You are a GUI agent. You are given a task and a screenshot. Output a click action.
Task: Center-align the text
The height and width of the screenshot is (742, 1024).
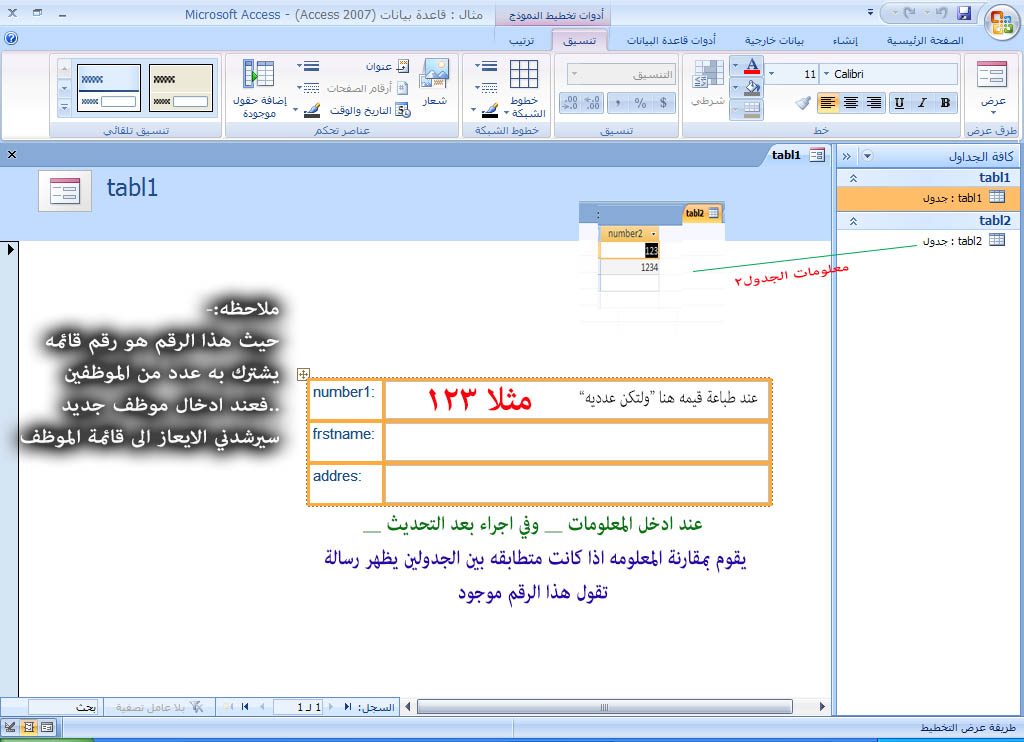coord(851,103)
